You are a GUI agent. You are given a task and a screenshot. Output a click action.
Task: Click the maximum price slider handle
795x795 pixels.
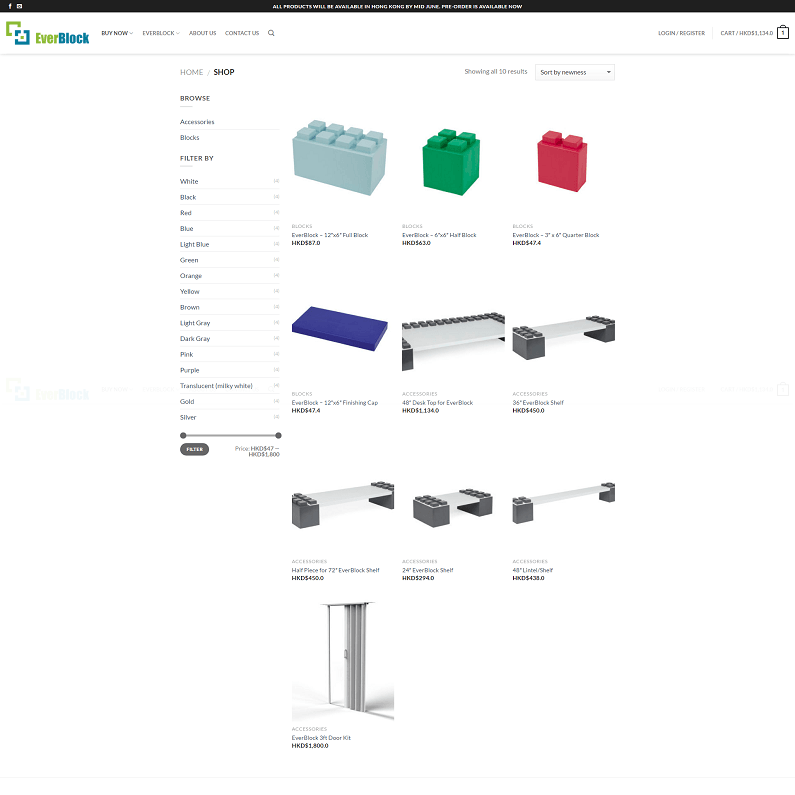(278, 435)
